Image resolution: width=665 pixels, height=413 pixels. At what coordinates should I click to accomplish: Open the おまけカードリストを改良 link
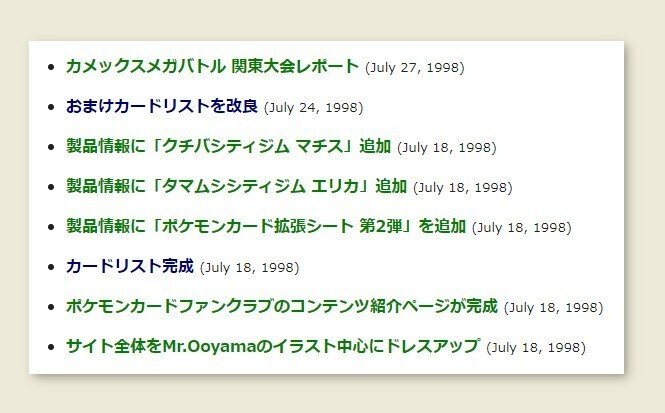click(x=162, y=106)
